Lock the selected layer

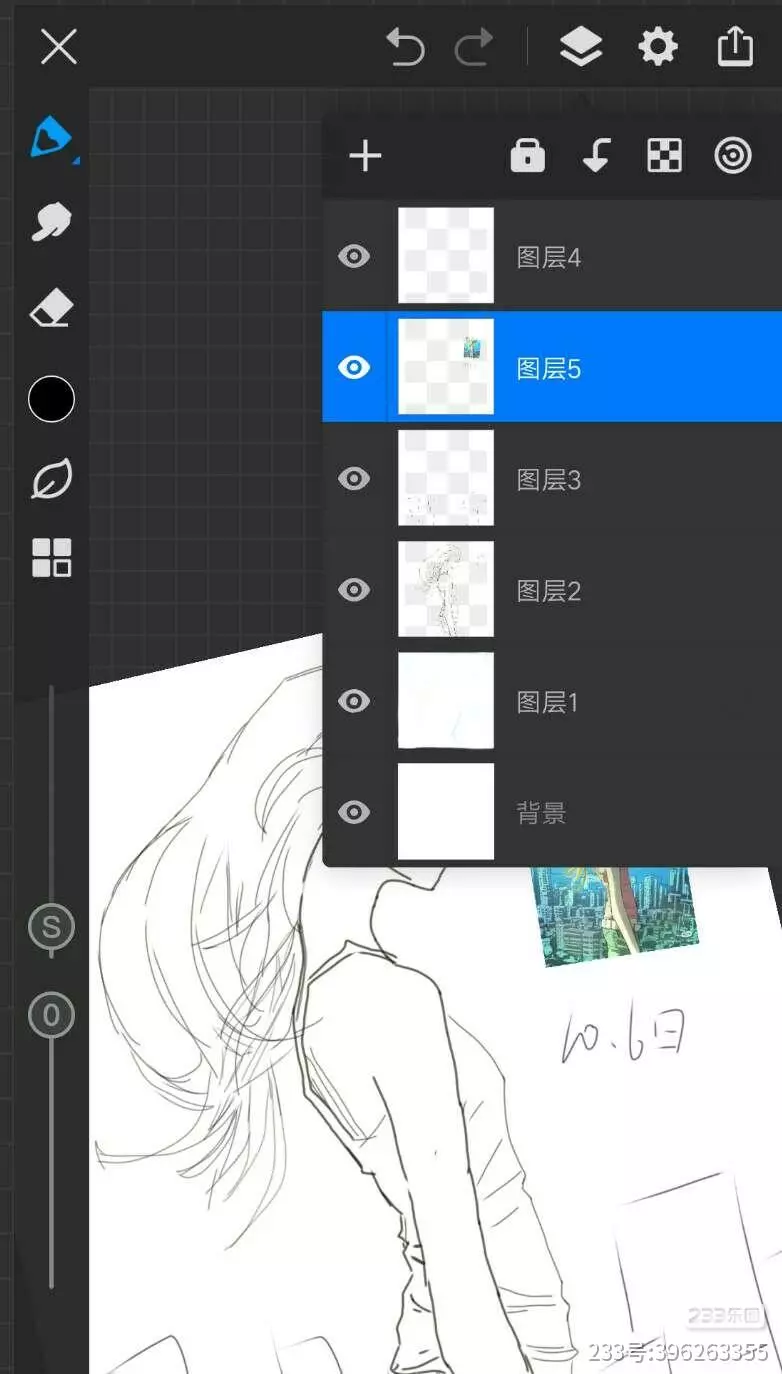pos(527,156)
